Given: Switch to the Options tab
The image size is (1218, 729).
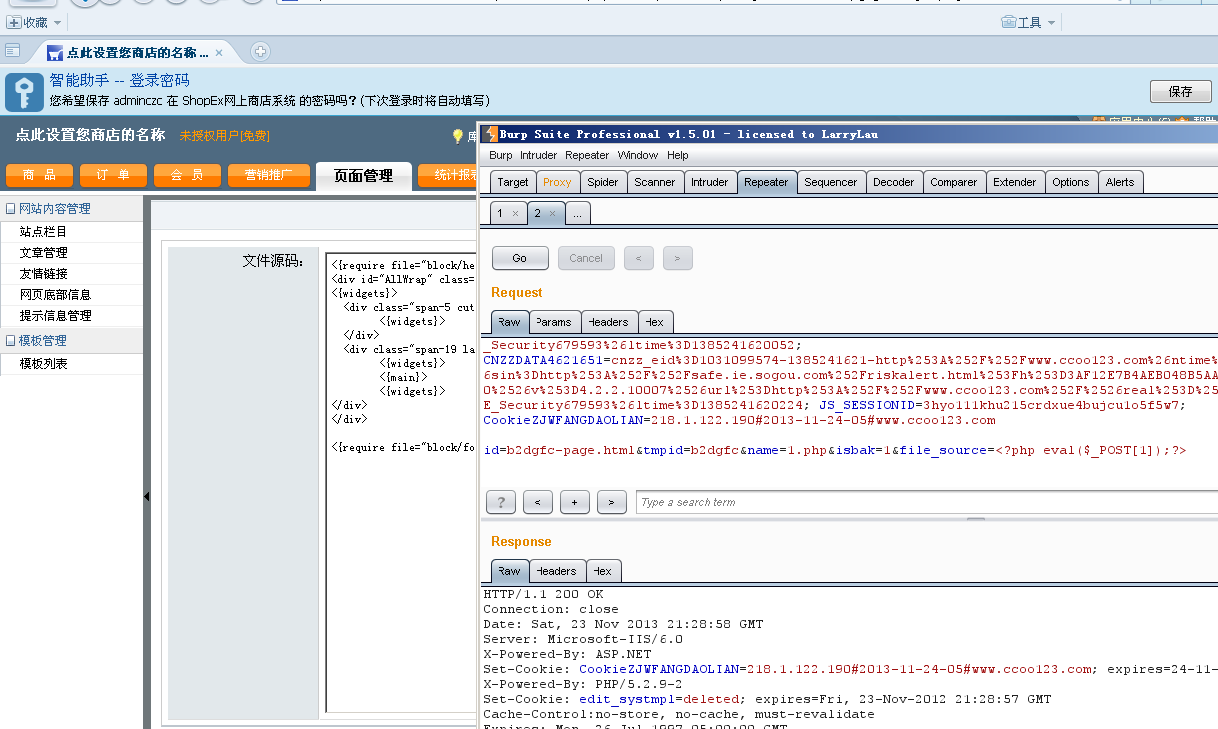Looking at the screenshot, I should coord(1070,182).
